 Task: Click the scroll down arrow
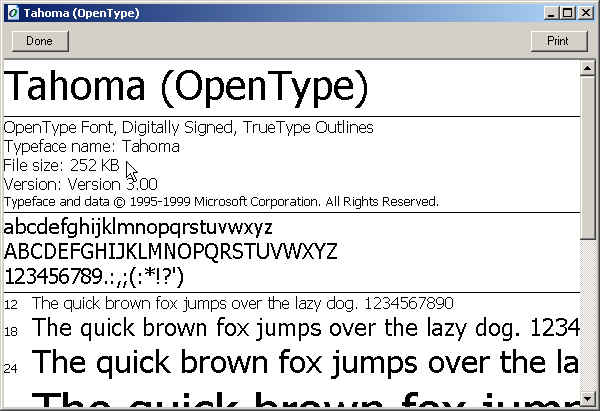[587, 398]
